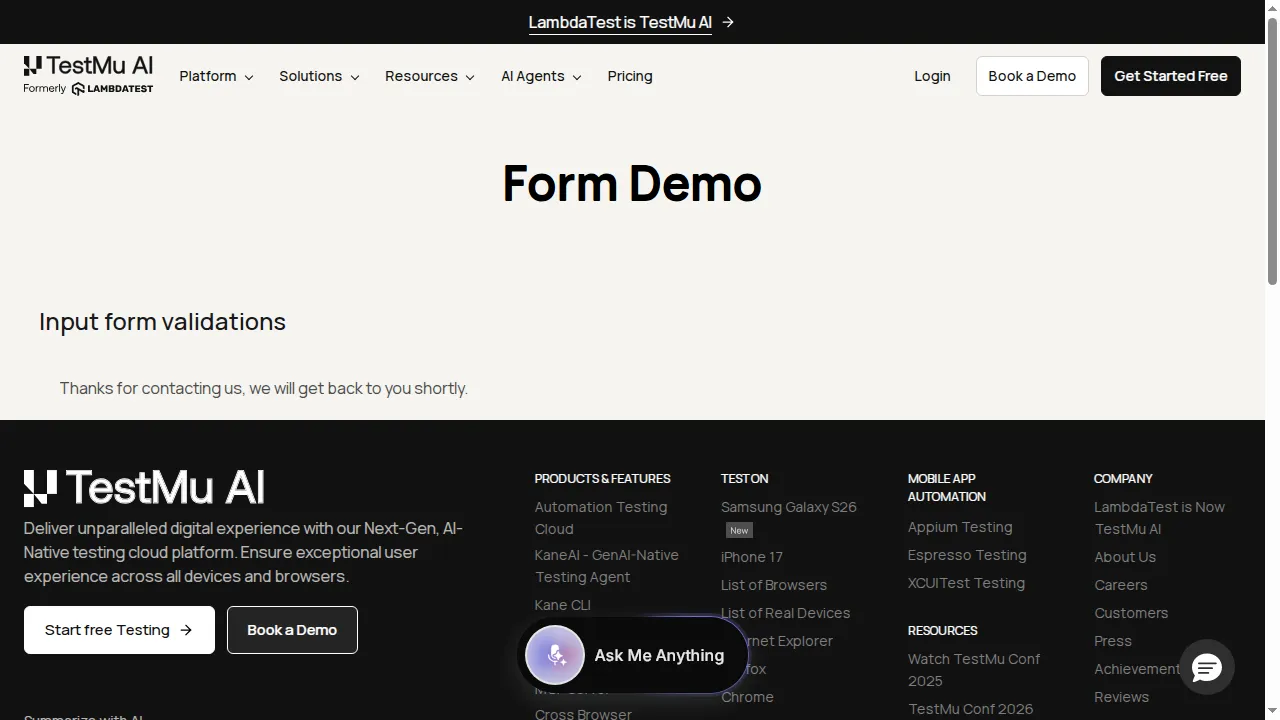The height and width of the screenshot is (720, 1280).
Task: Click the footer Book a Demo button
Action: (x=292, y=630)
